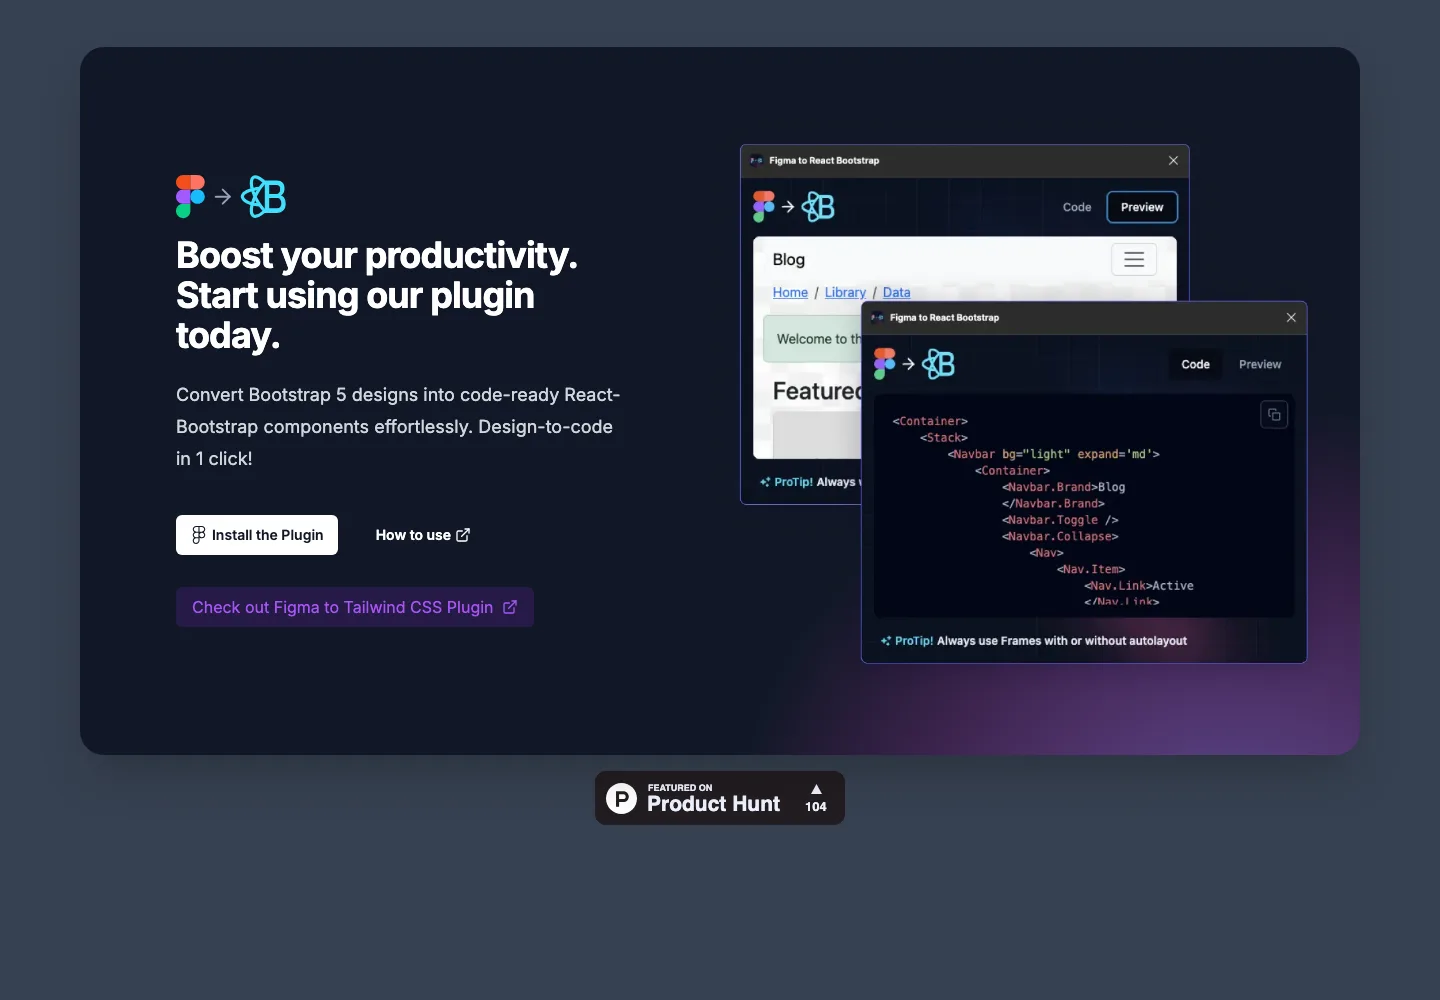Select the Preview tab in the back plugin window
Image resolution: width=1440 pixels, height=1000 pixels.
1142,207
